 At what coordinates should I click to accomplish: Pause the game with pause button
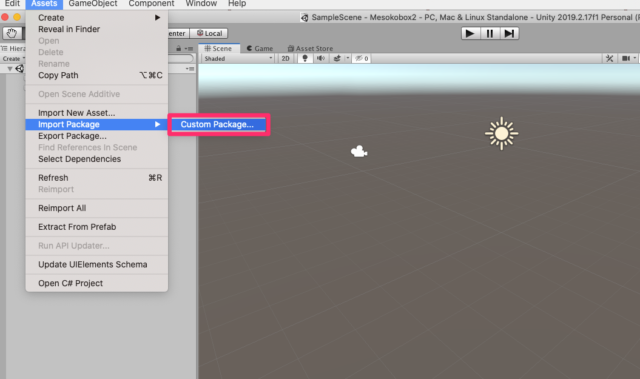pyautogui.click(x=490, y=33)
